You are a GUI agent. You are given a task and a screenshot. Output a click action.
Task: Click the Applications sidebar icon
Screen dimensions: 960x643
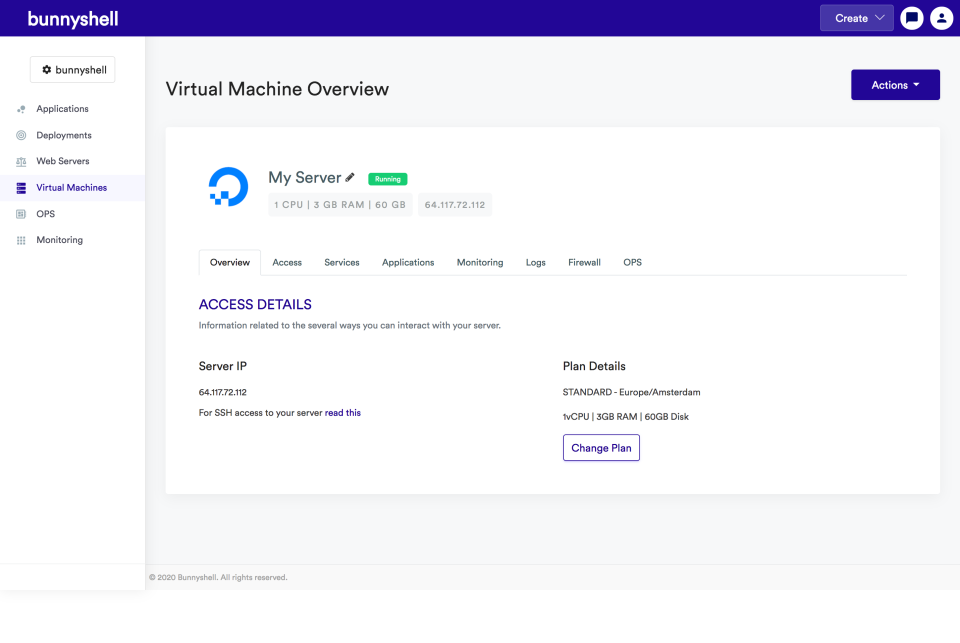coord(21,109)
